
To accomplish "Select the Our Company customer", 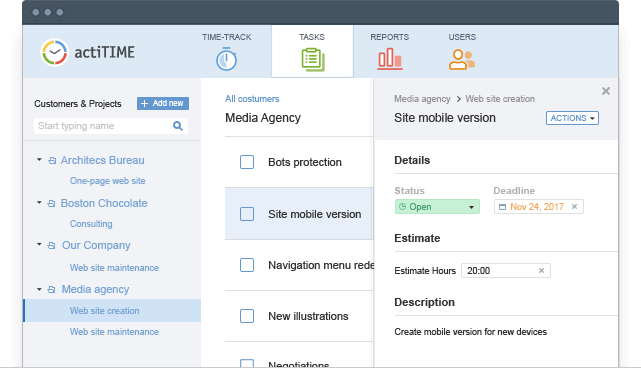I will [96, 245].
